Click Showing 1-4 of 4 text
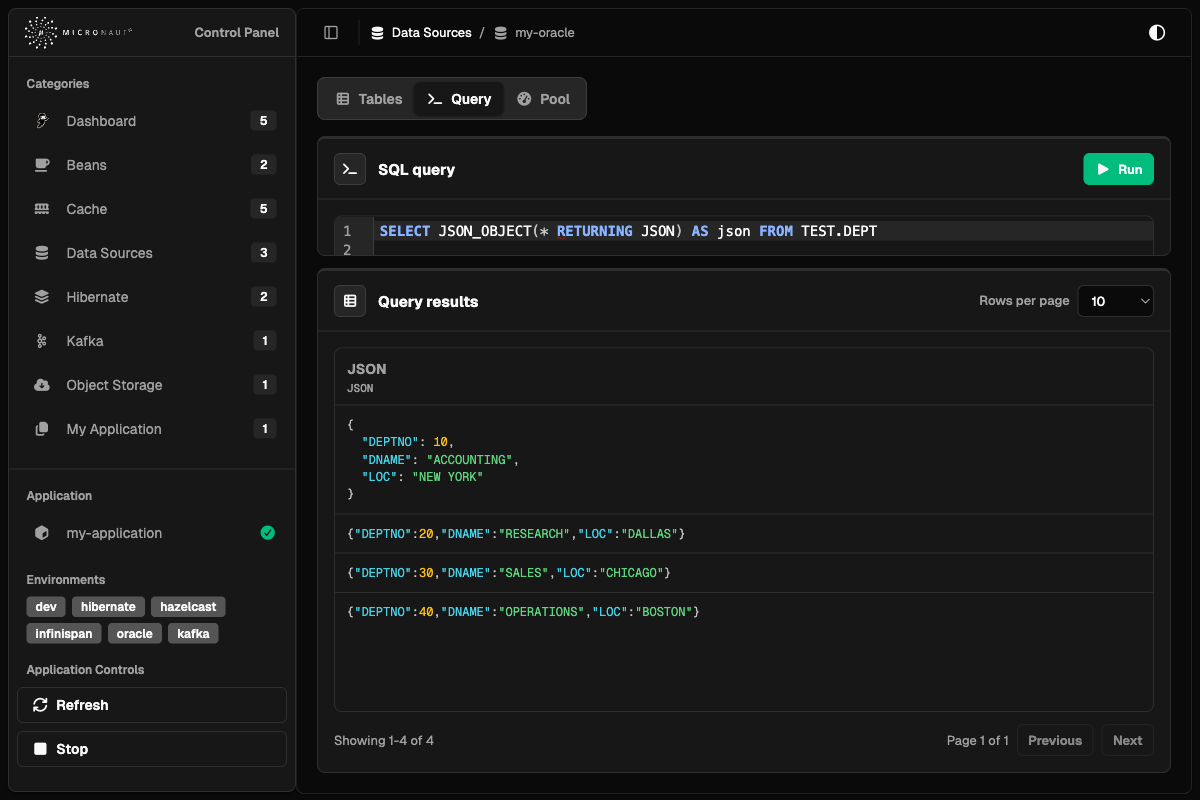Viewport: 1200px width, 800px height. click(384, 741)
